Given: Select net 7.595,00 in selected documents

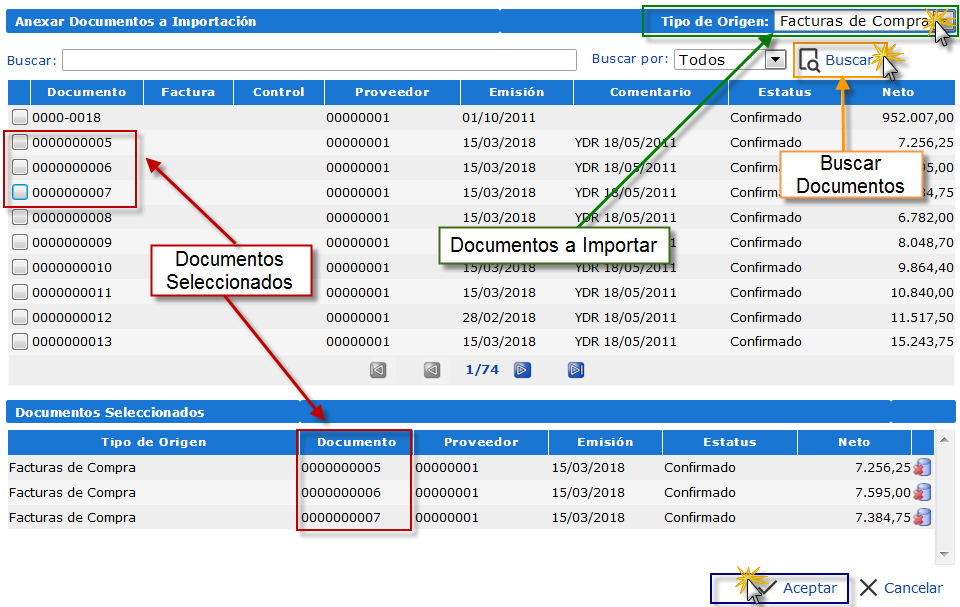Looking at the screenshot, I should pyautogui.click(x=883, y=492).
